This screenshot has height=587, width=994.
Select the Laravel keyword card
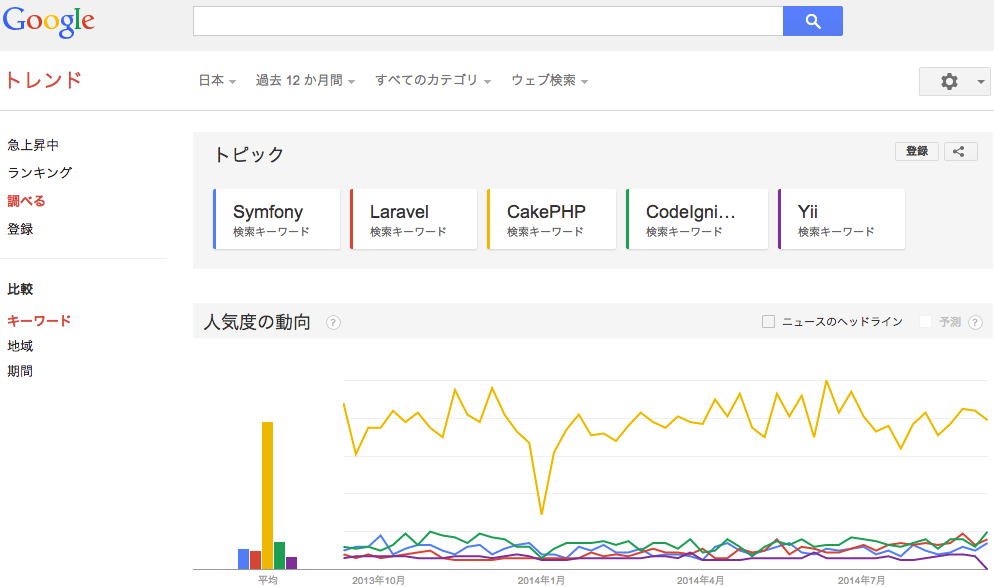click(x=413, y=219)
